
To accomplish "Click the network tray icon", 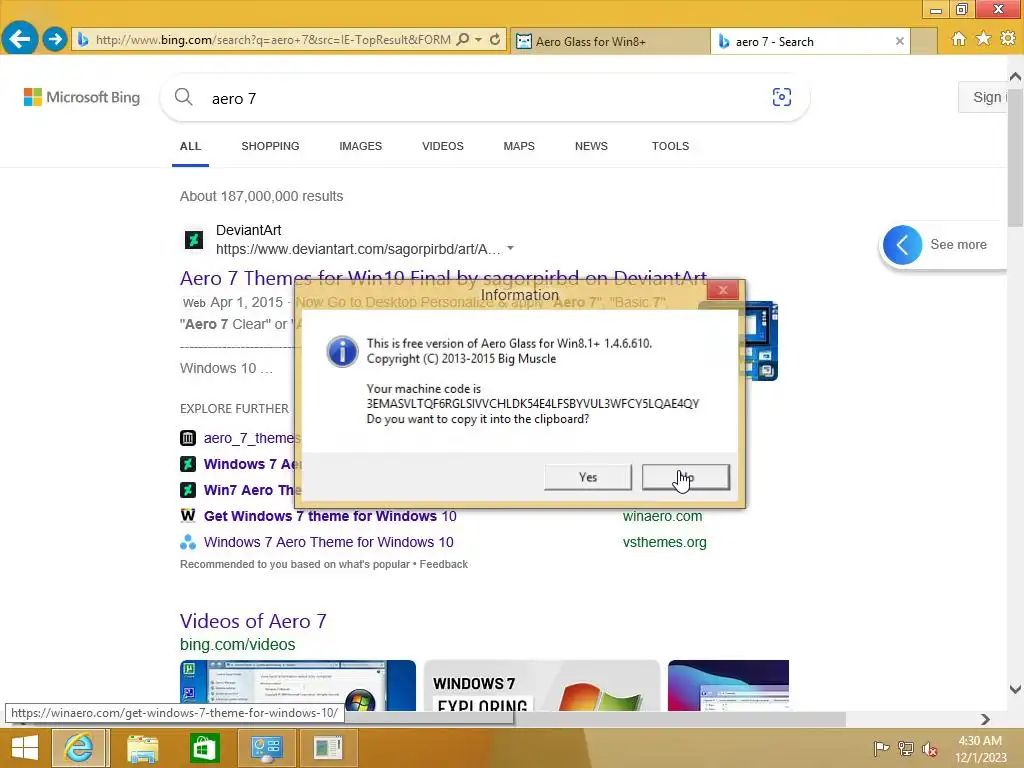I will coord(905,748).
